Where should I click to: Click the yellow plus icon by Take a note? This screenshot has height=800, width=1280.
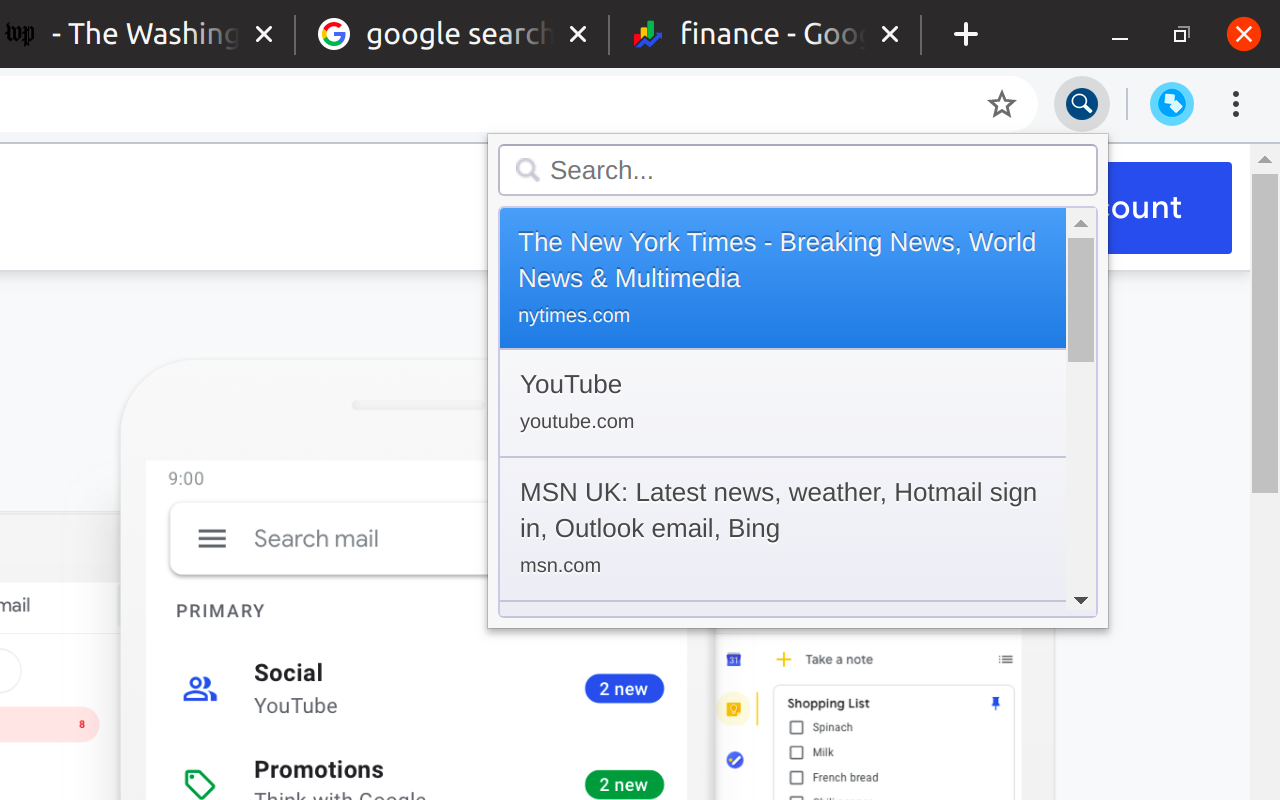pos(784,659)
